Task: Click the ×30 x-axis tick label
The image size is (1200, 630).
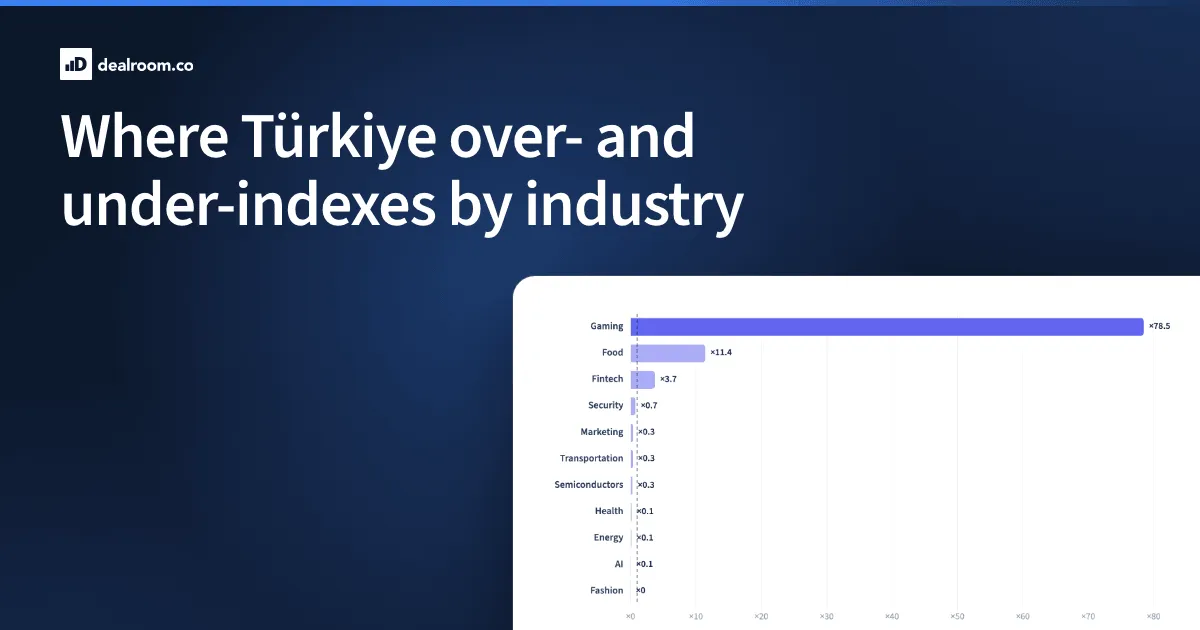Action: pos(827,616)
